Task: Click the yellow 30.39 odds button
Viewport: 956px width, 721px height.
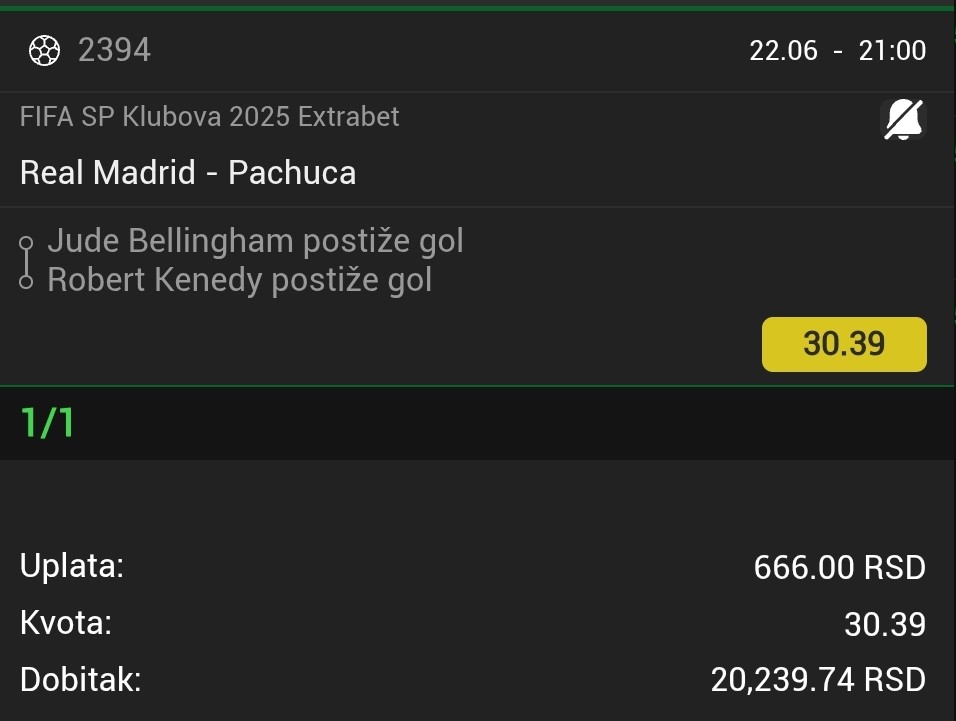Action: click(x=844, y=344)
